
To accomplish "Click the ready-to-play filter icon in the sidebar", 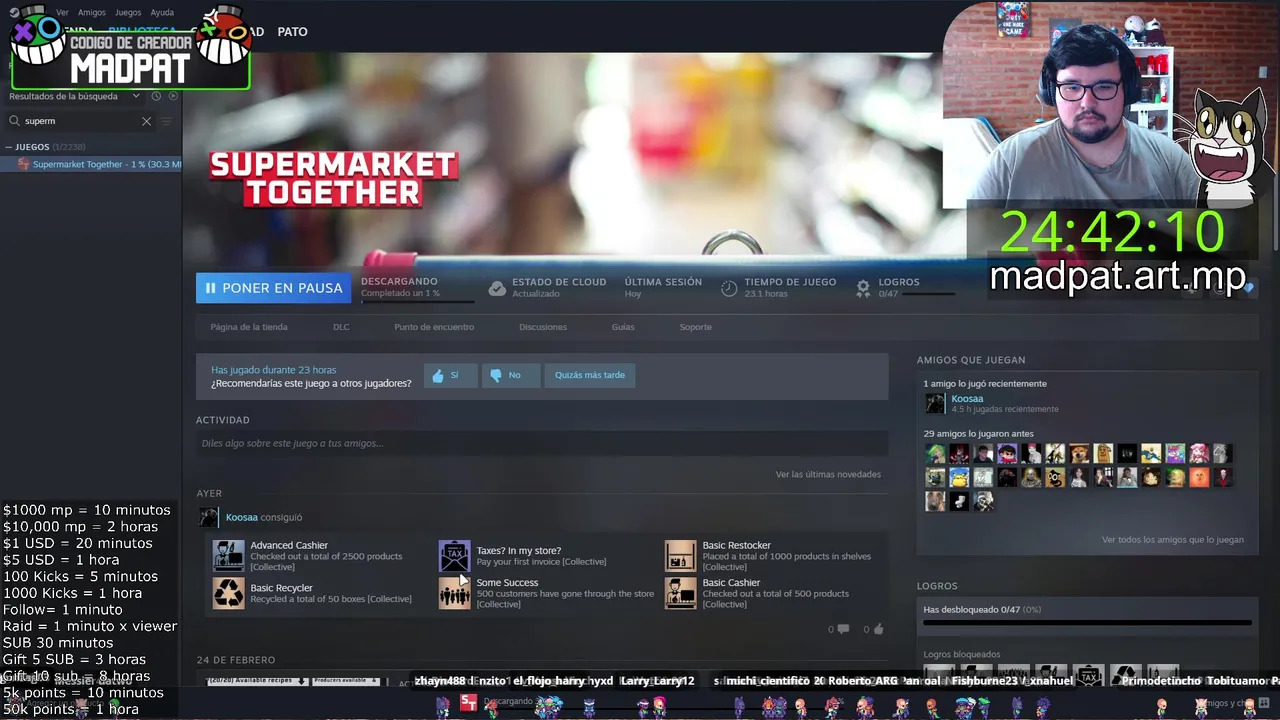I will click(173, 96).
